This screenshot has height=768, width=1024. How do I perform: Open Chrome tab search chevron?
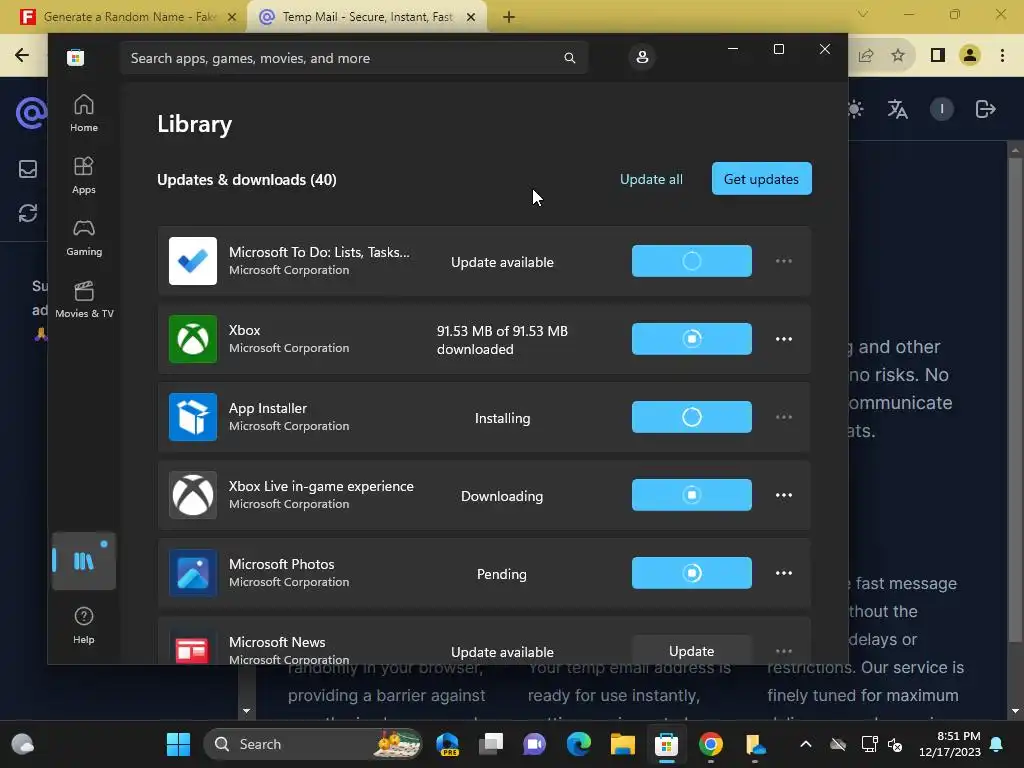click(863, 14)
